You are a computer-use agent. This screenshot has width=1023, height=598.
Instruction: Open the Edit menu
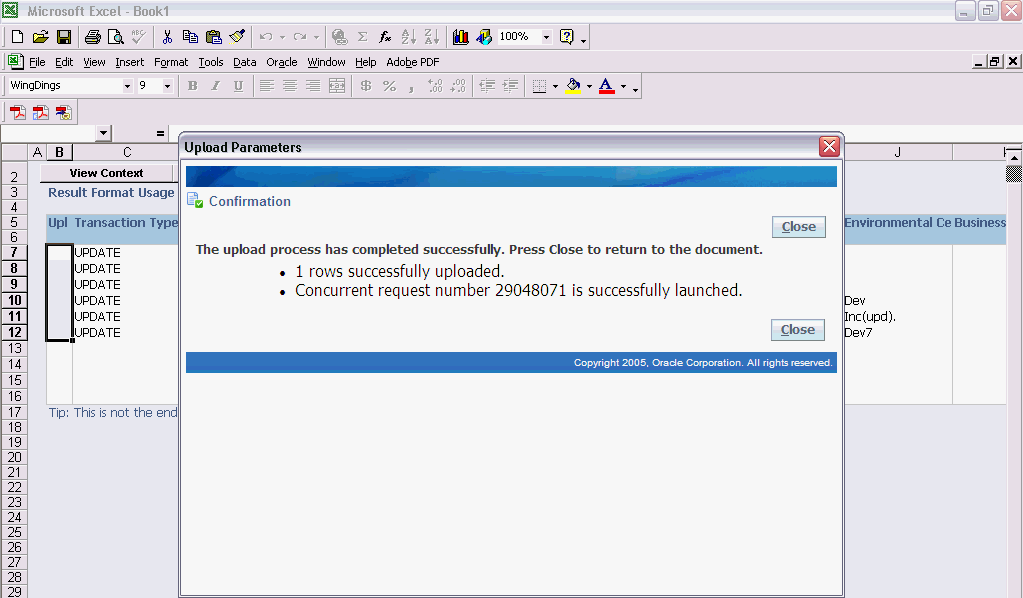click(x=64, y=62)
